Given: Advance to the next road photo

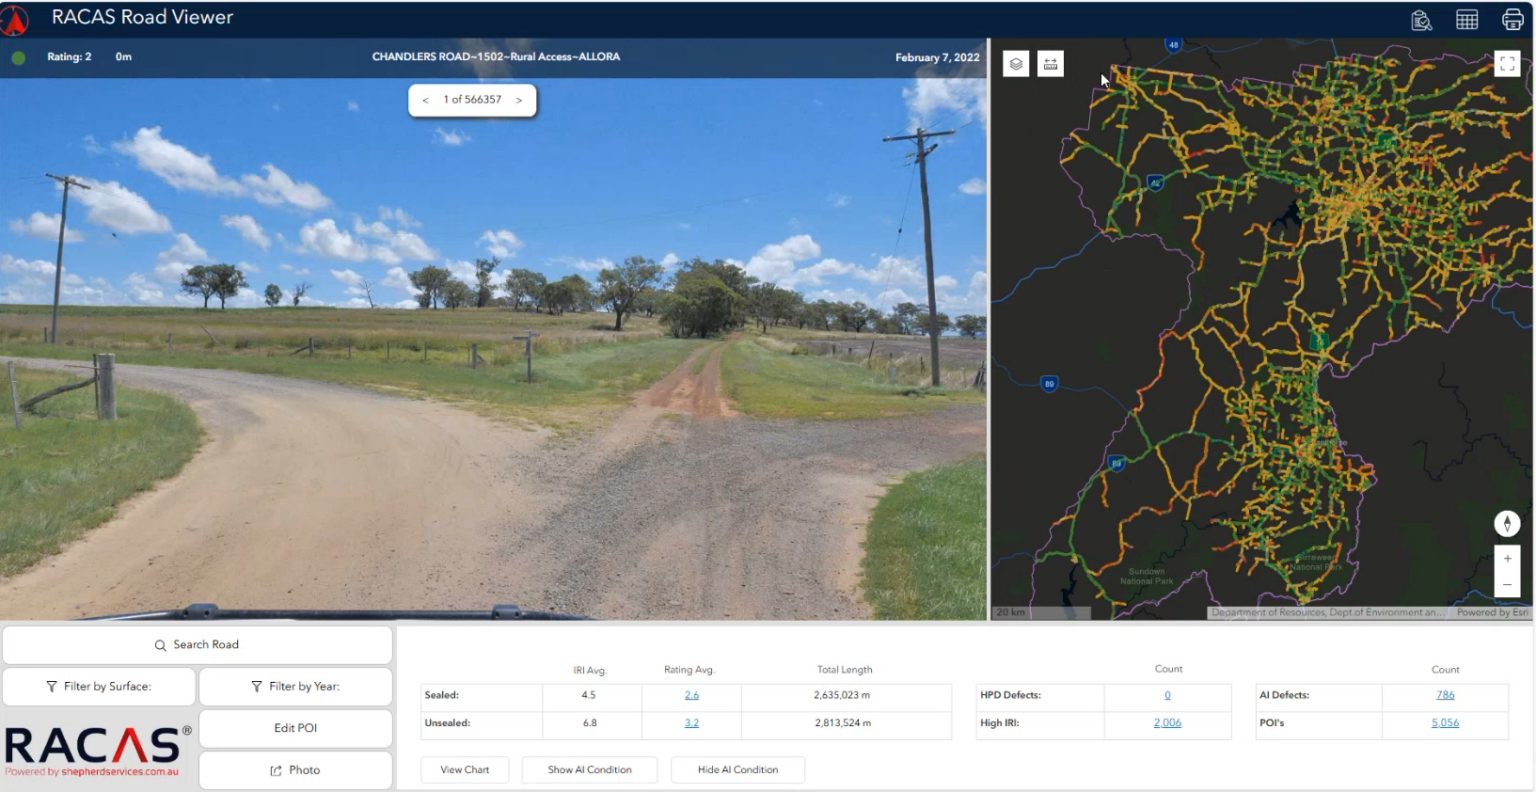Looking at the screenshot, I should [x=518, y=100].
